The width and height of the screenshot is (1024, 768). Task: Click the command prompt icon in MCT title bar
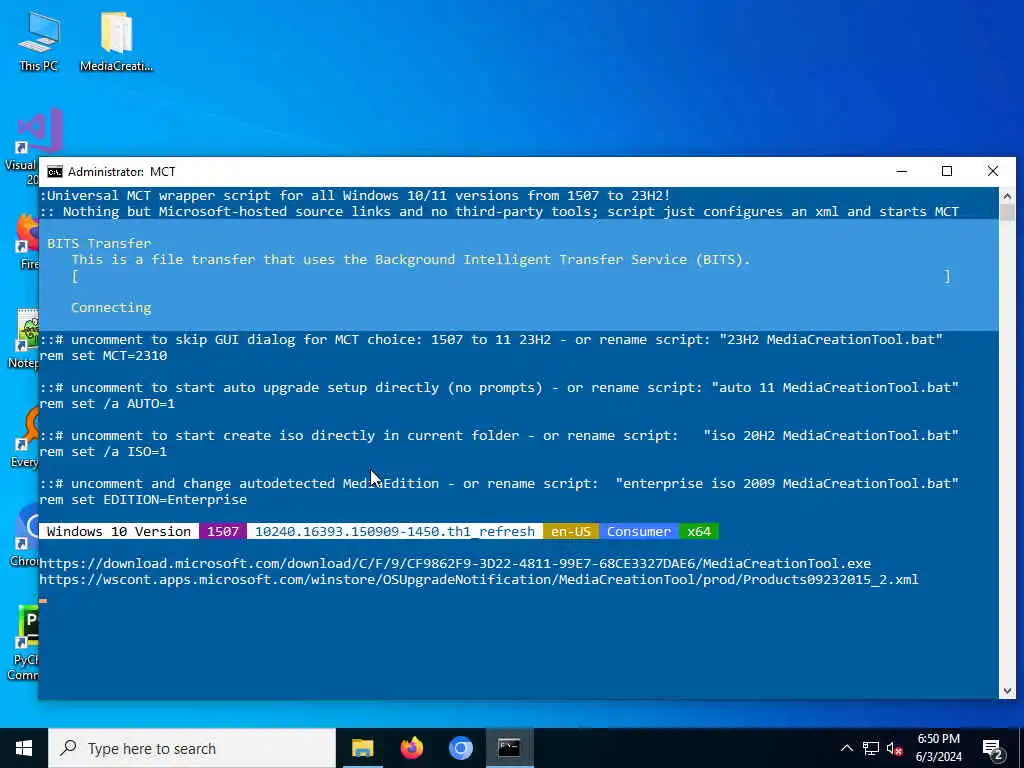tap(55, 172)
